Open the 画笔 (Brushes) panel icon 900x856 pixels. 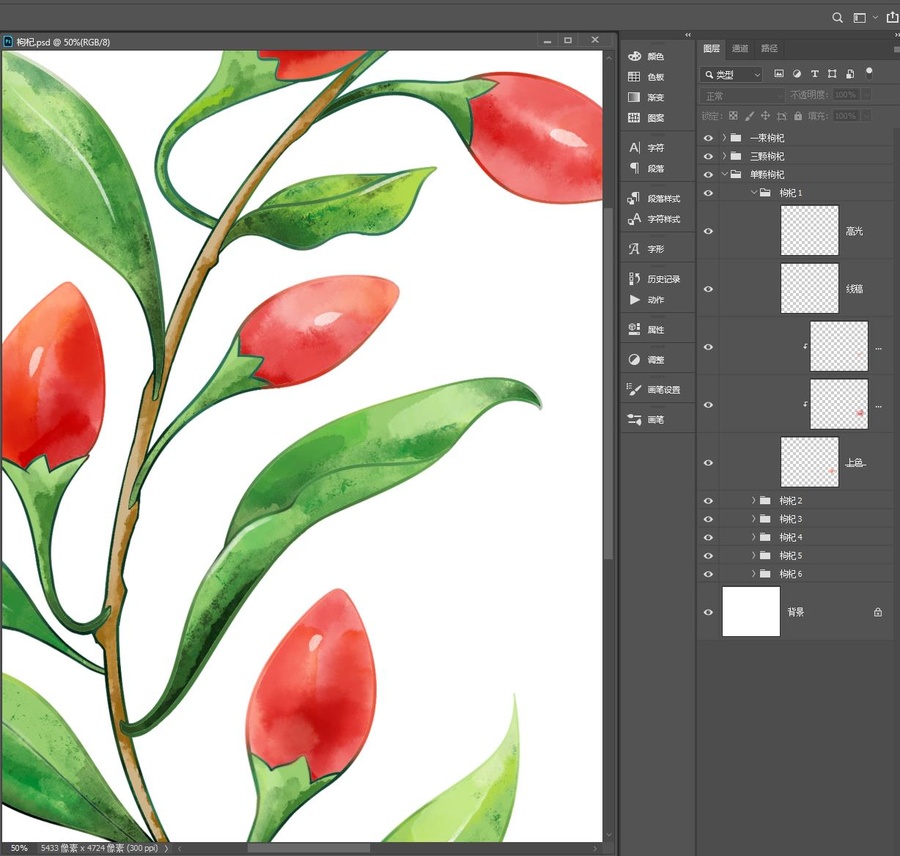tap(634, 419)
